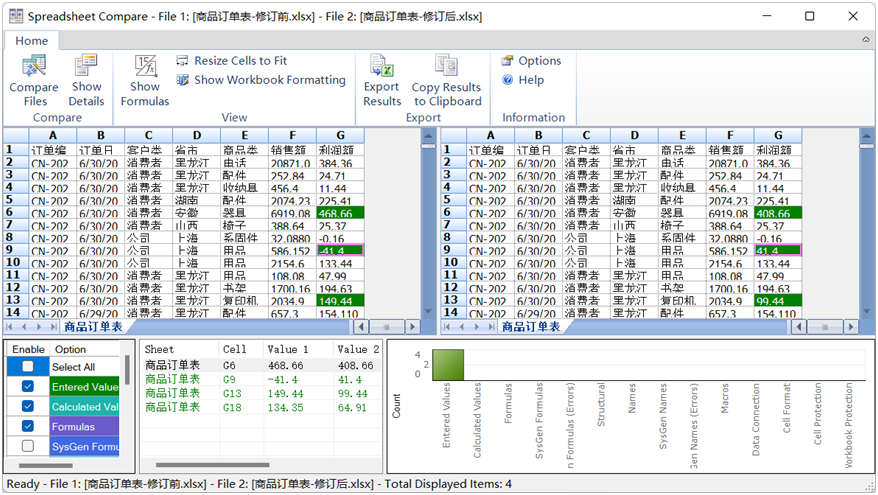Screen dimensions: 878x495
Task: Click Export Results icon
Action: pyautogui.click(x=382, y=66)
